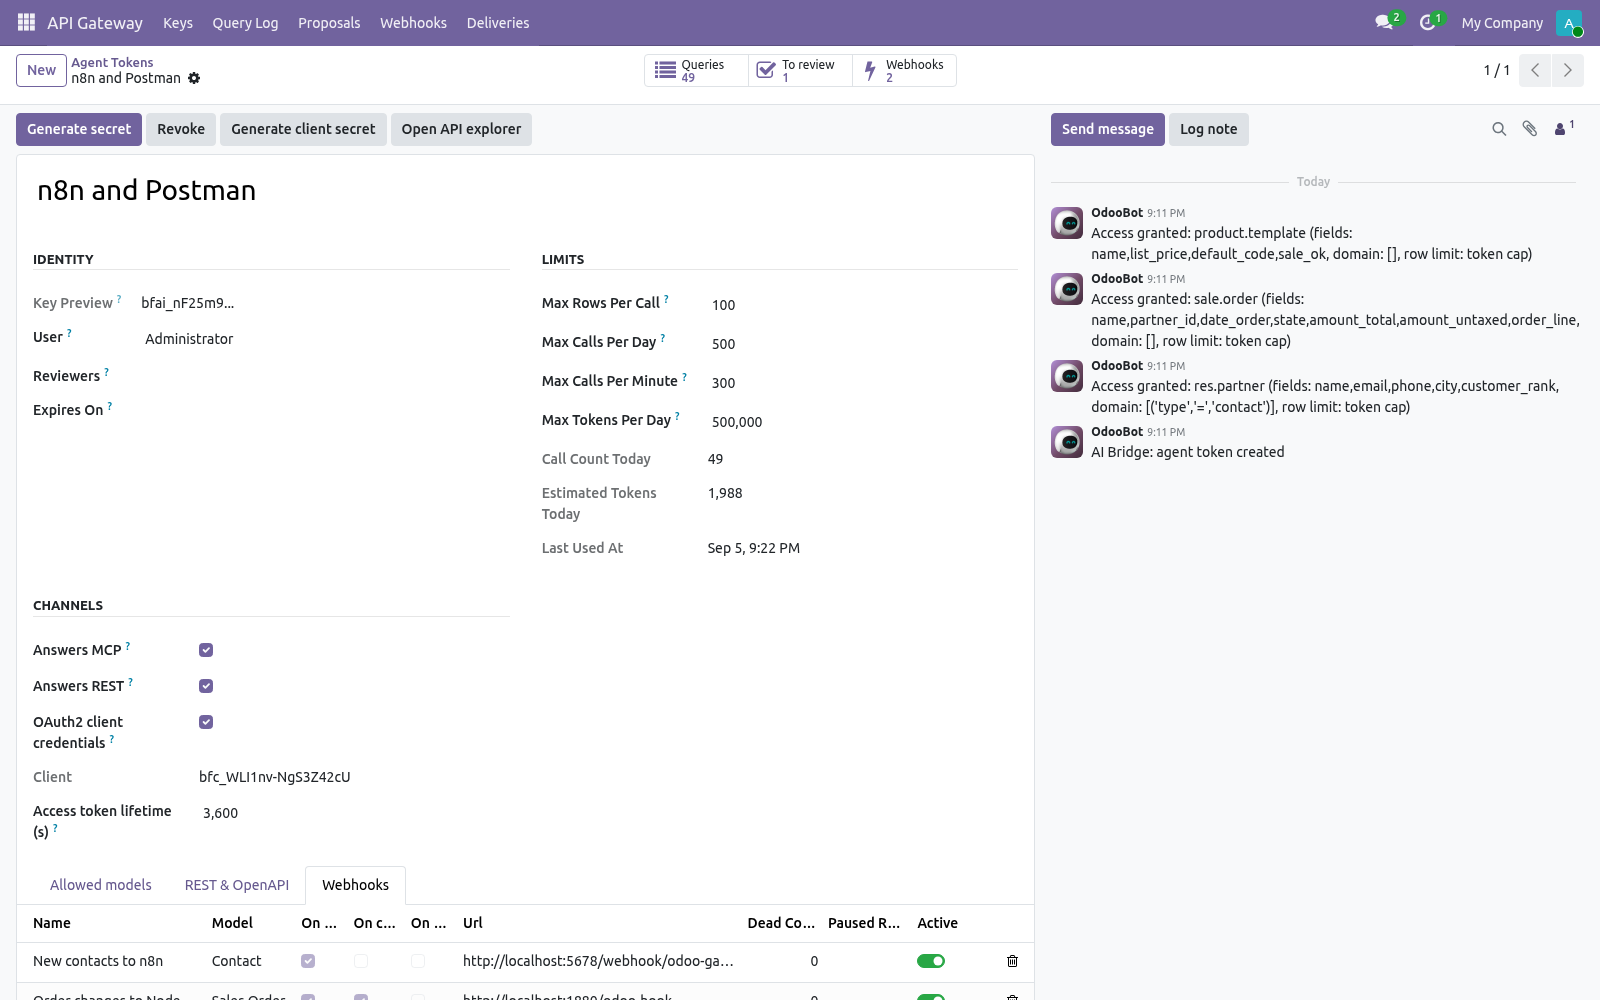
Task: Open the conversations chat icon in navbar
Action: point(1386,22)
